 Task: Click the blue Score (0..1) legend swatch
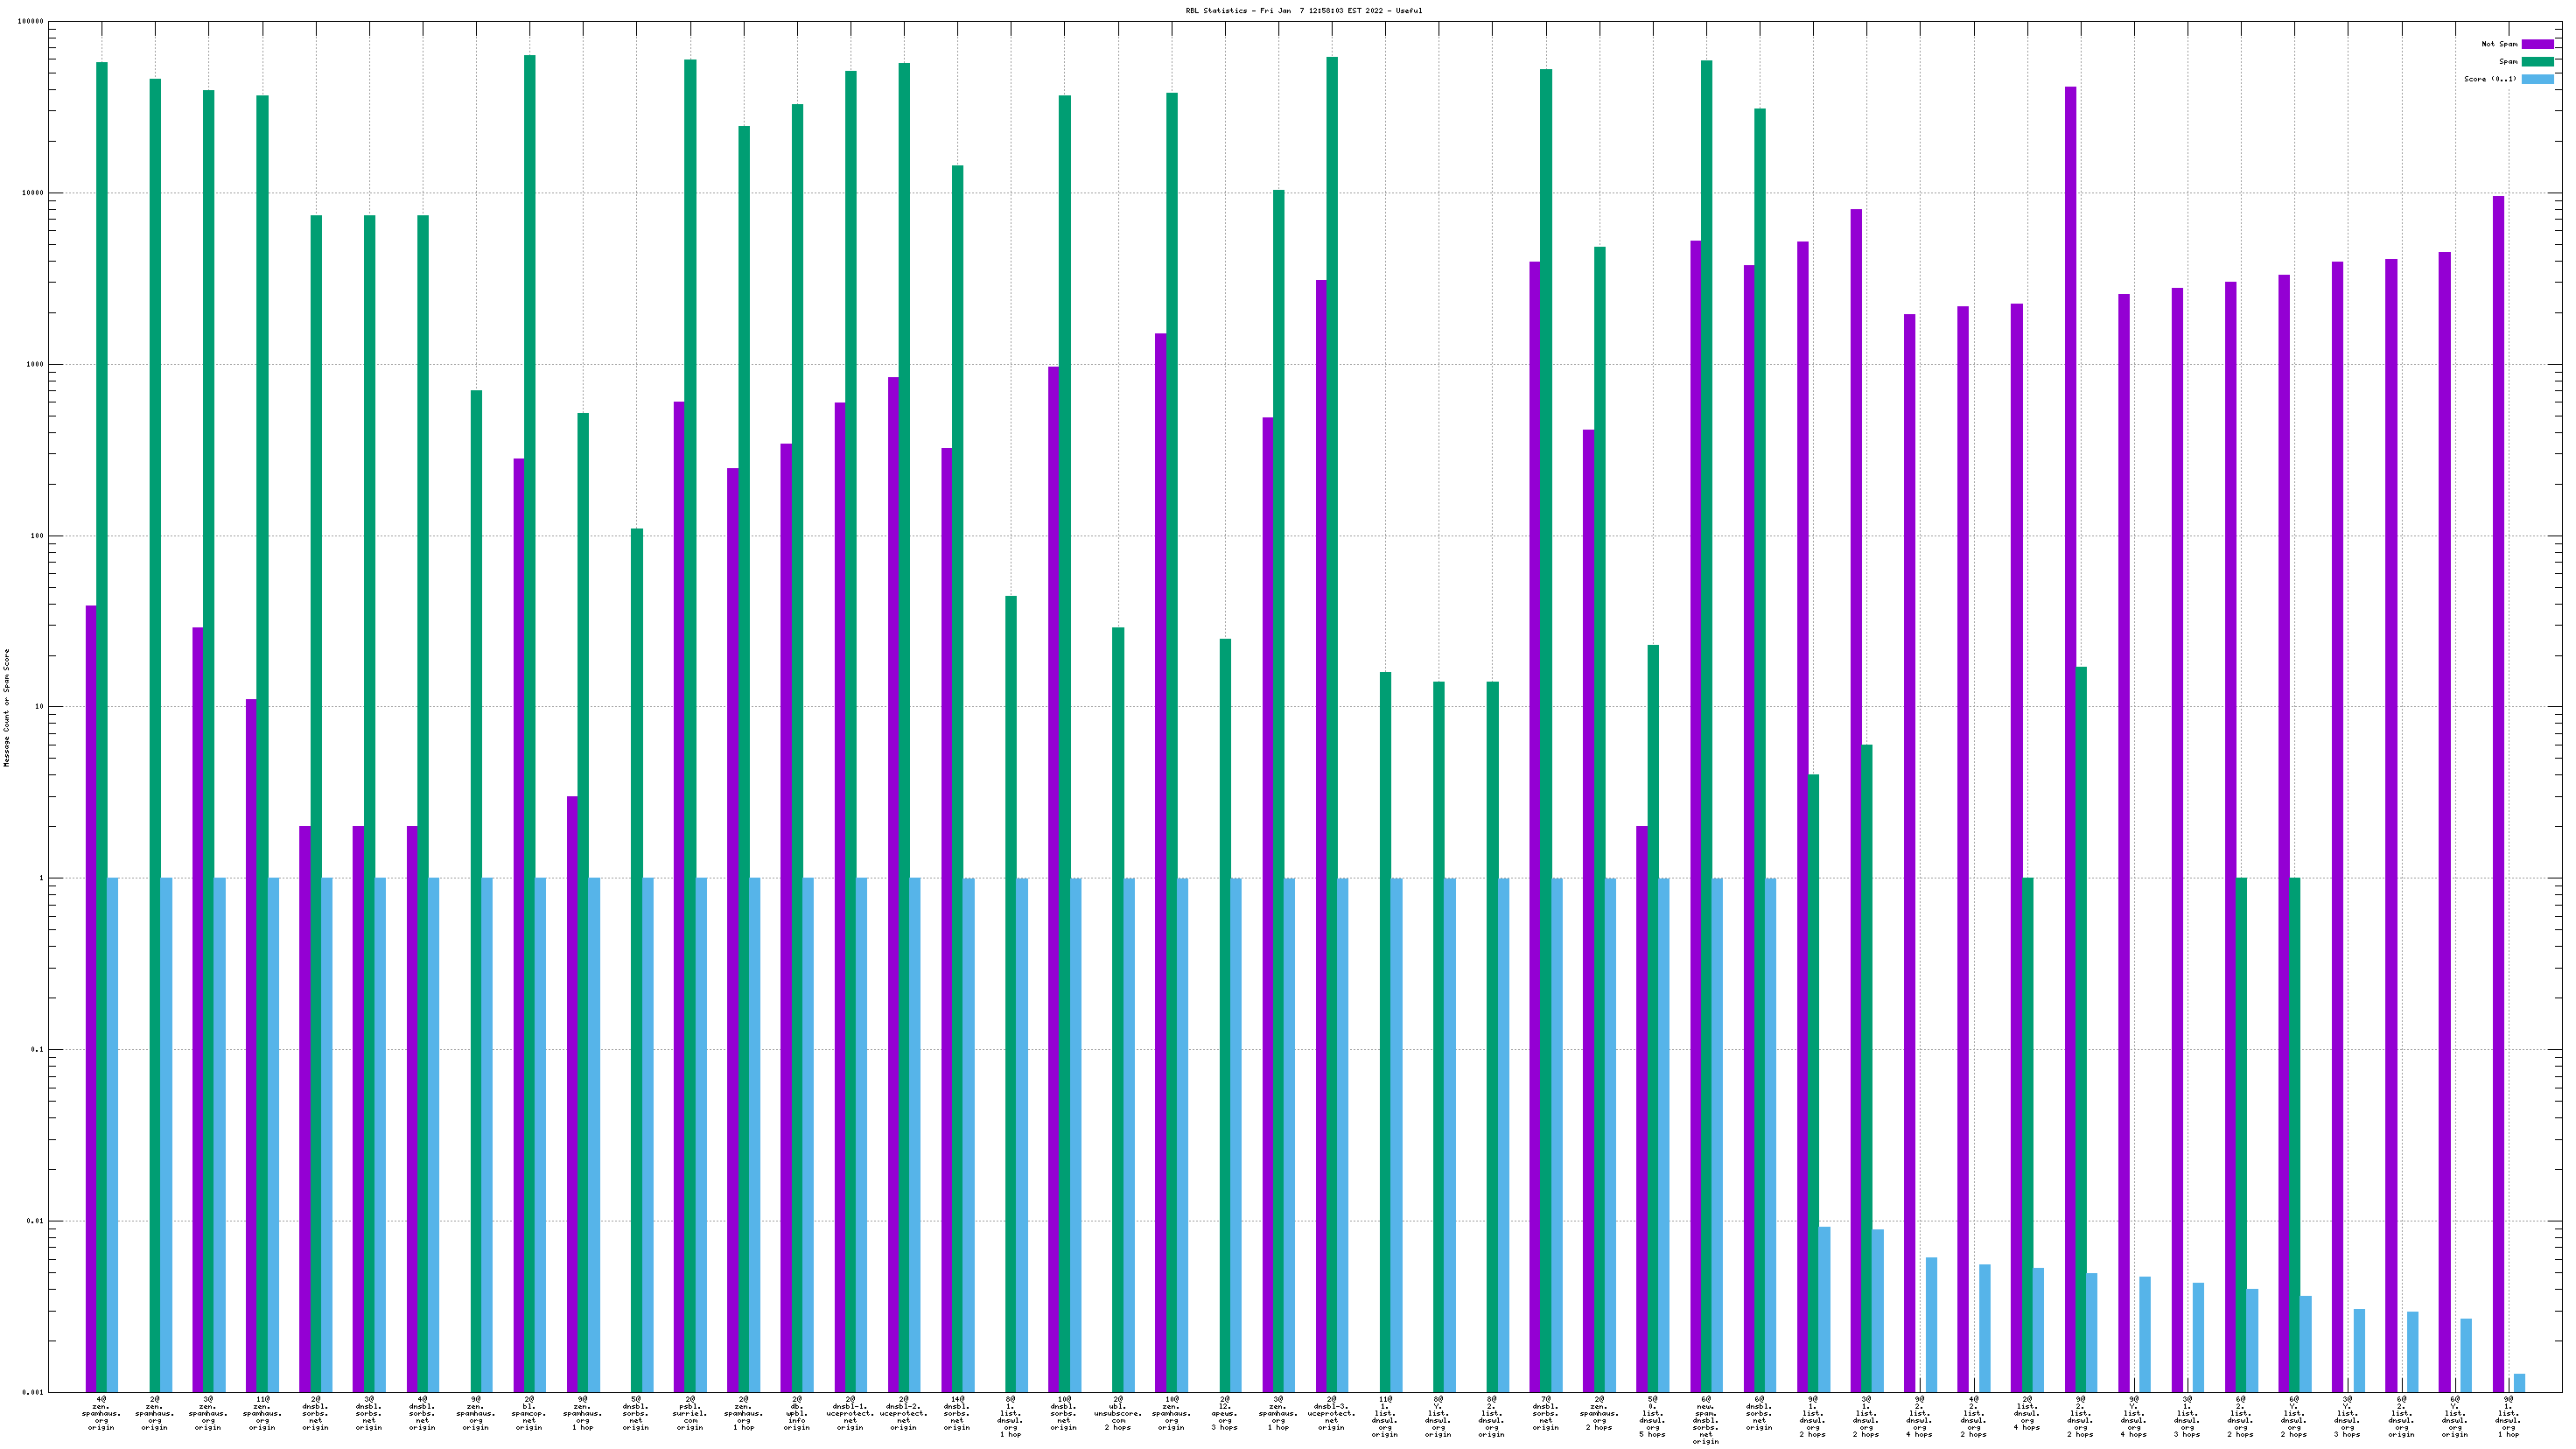coord(2537,79)
